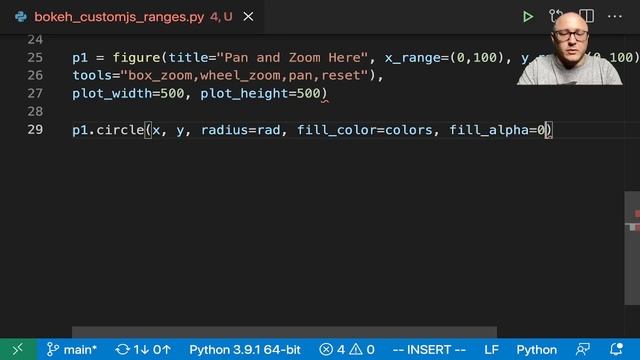Click the "Pan and Zoom Here" title string
The height and width of the screenshot is (360, 640).
click(x=292, y=58)
